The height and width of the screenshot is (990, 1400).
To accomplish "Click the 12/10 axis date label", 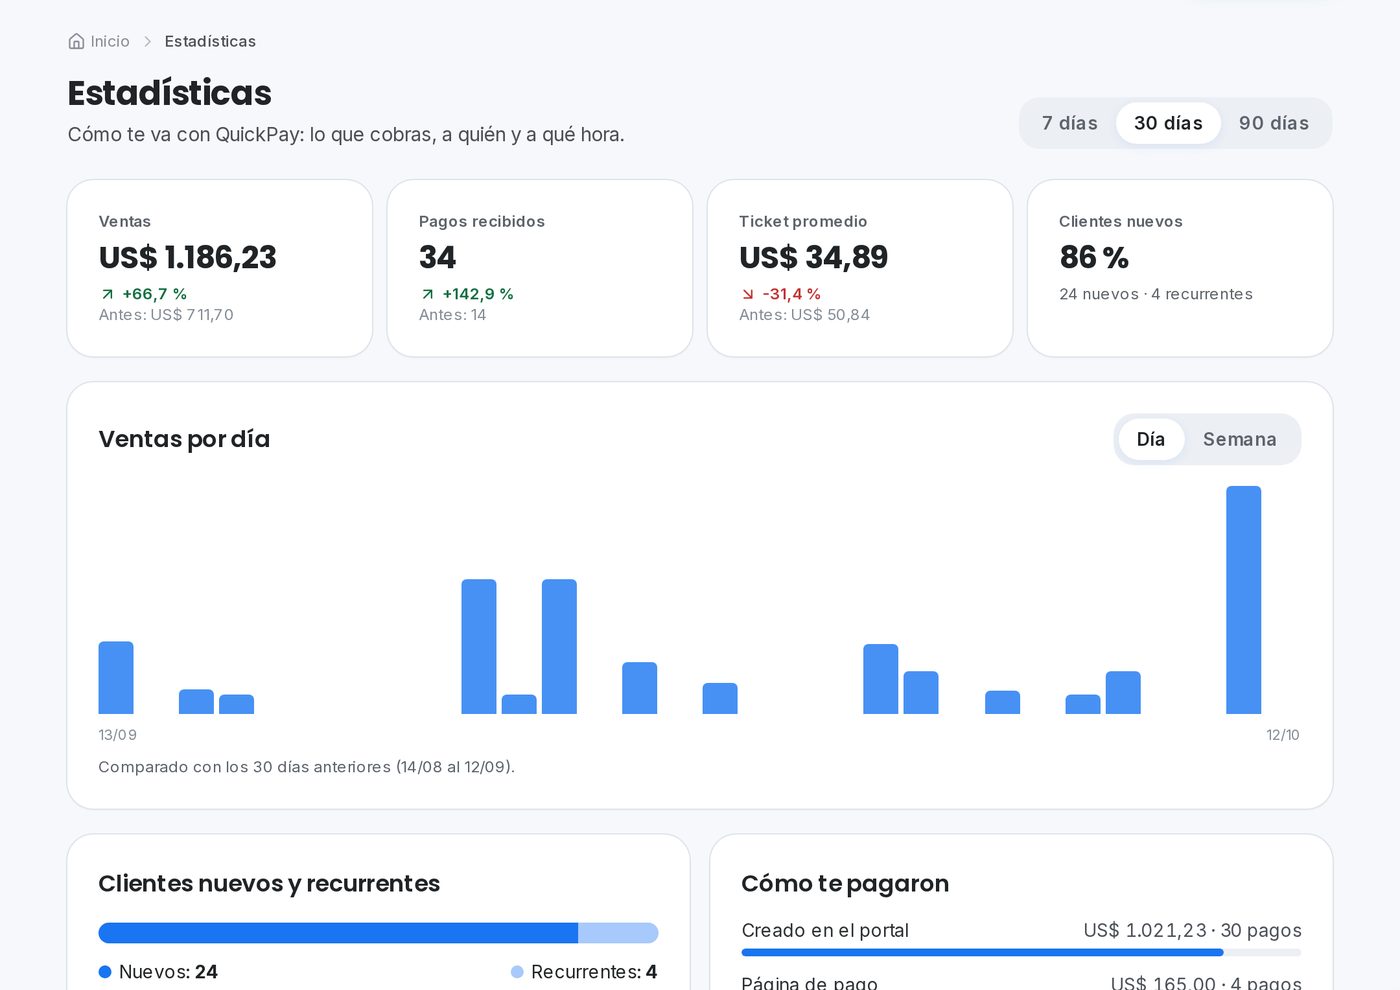I will [x=1283, y=735].
